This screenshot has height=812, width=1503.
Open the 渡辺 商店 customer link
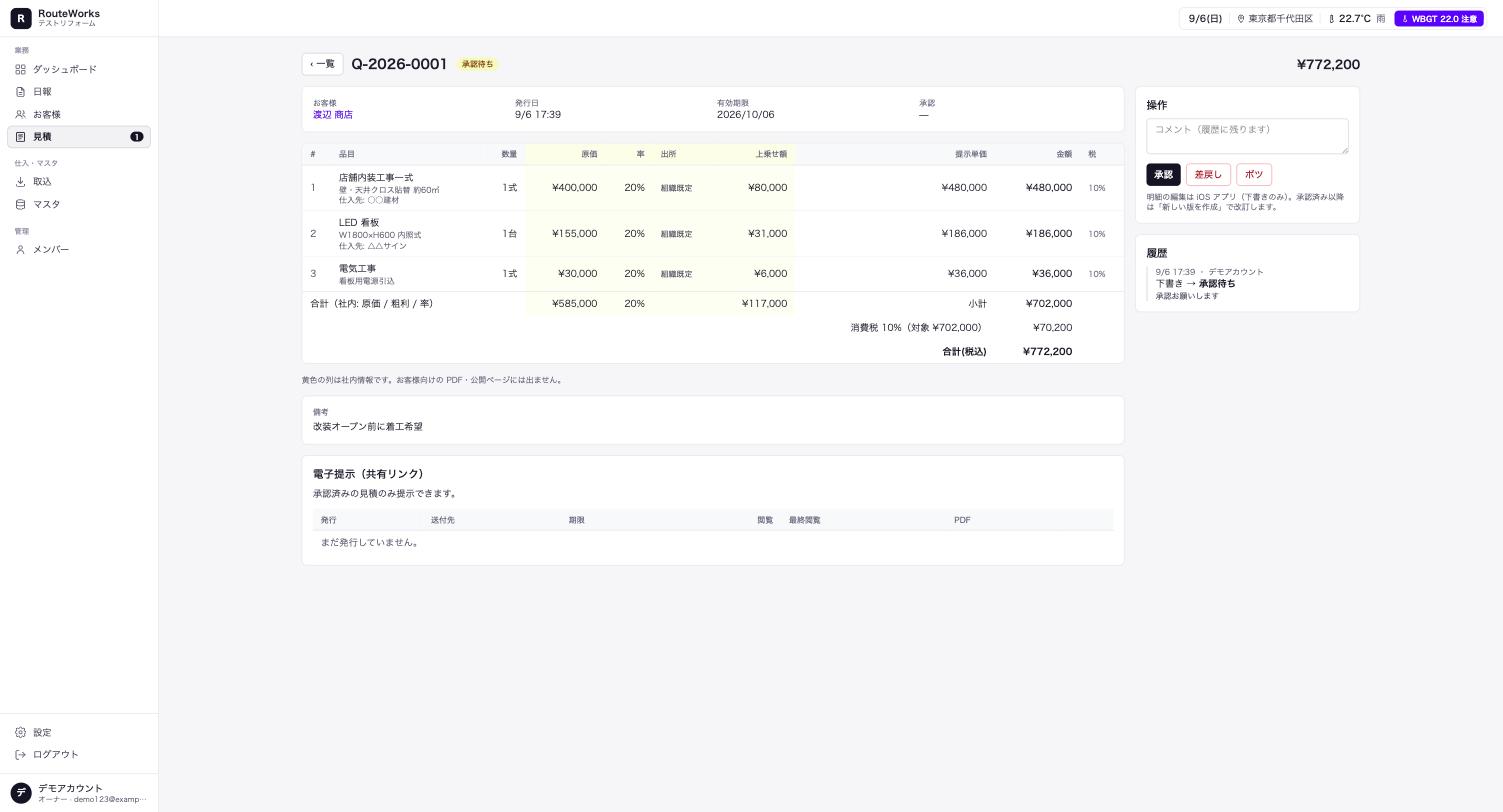click(333, 115)
